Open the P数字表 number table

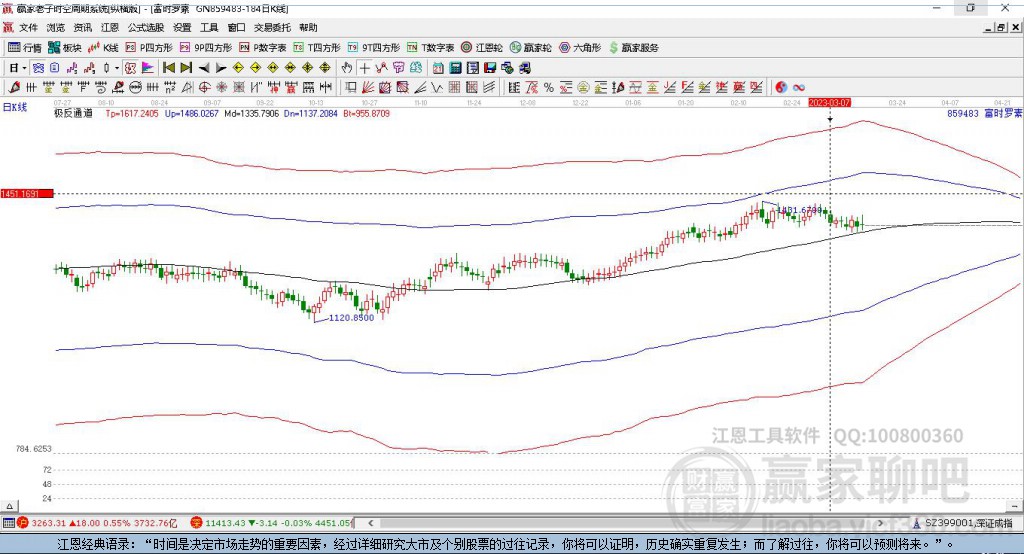pyautogui.click(x=263, y=48)
